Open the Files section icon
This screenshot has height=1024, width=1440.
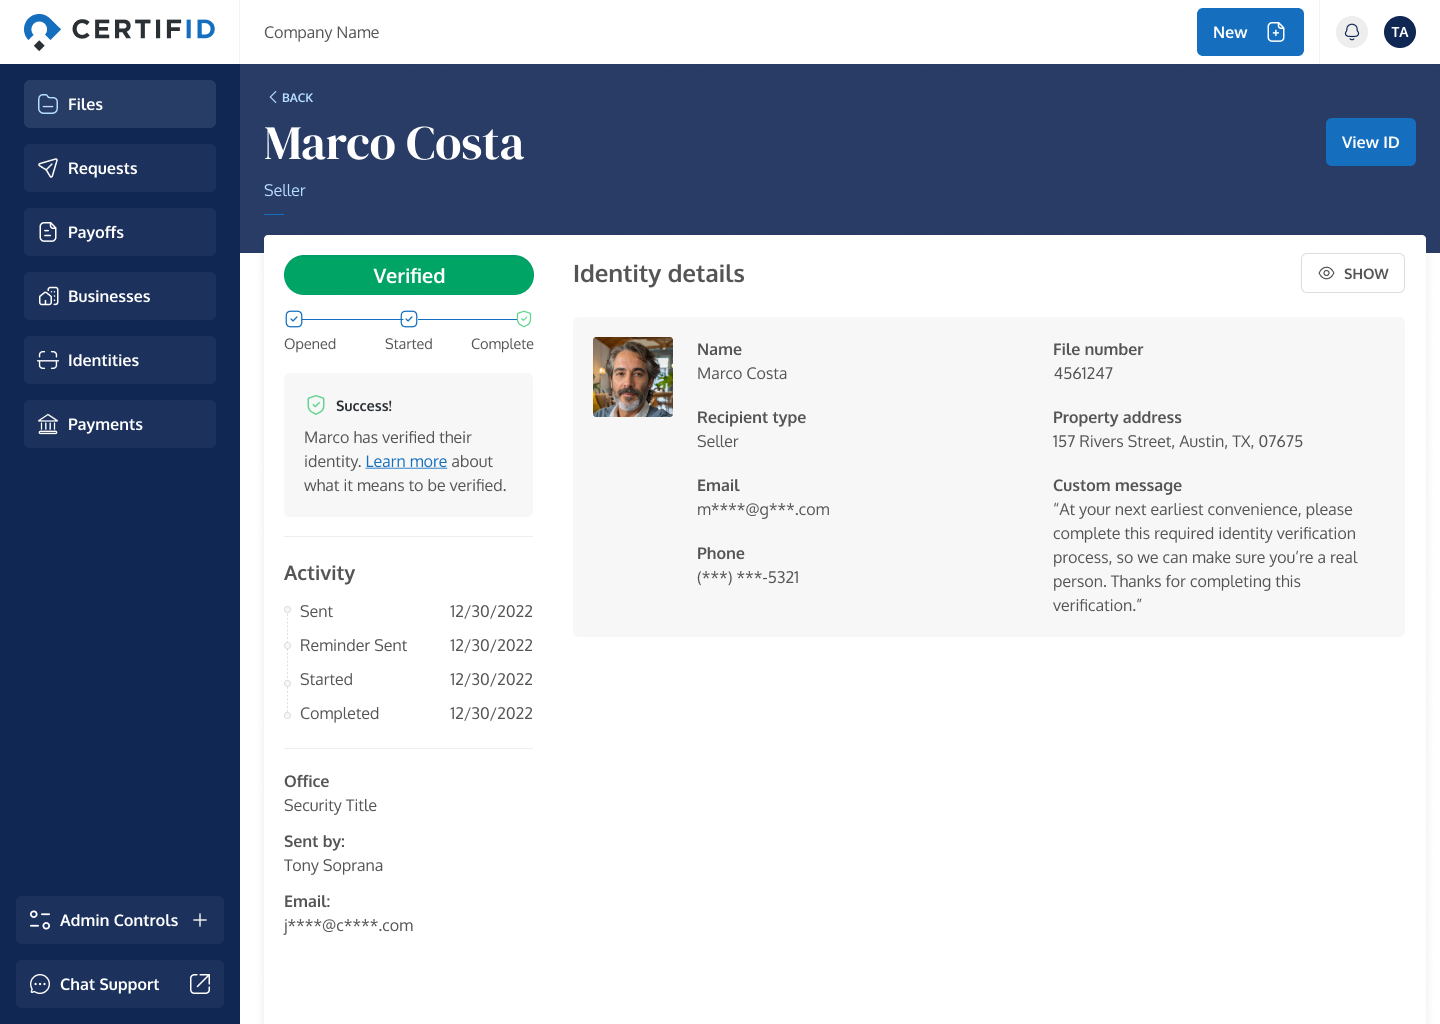[47, 104]
